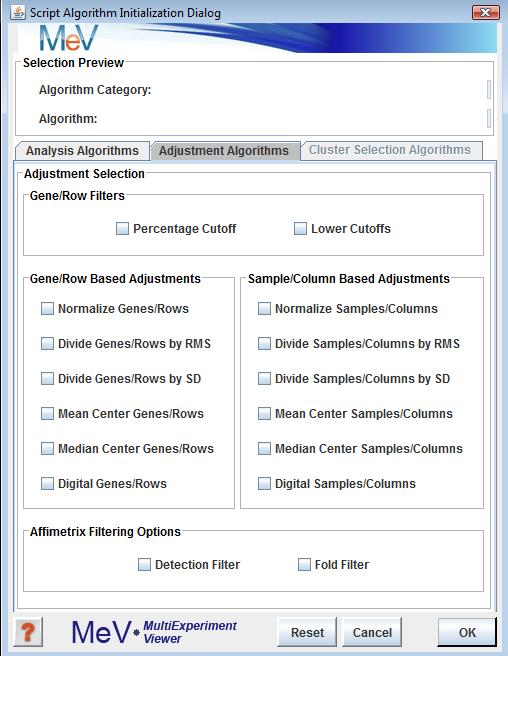Select Mean Center Genes/Rows checkbox
508x704 pixels.
[x=47, y=414]
